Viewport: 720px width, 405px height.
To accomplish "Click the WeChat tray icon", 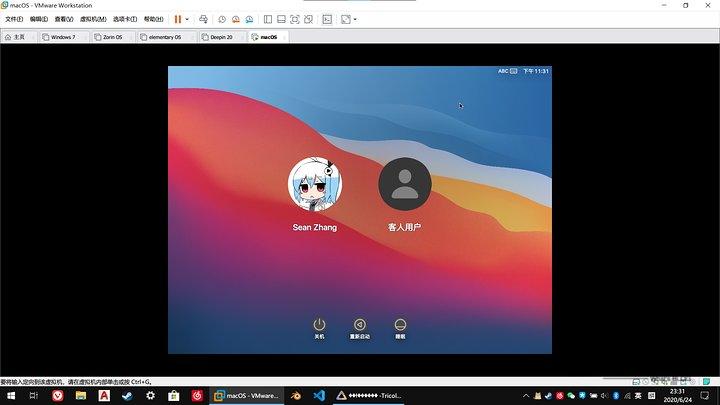I will pos(571,396).
